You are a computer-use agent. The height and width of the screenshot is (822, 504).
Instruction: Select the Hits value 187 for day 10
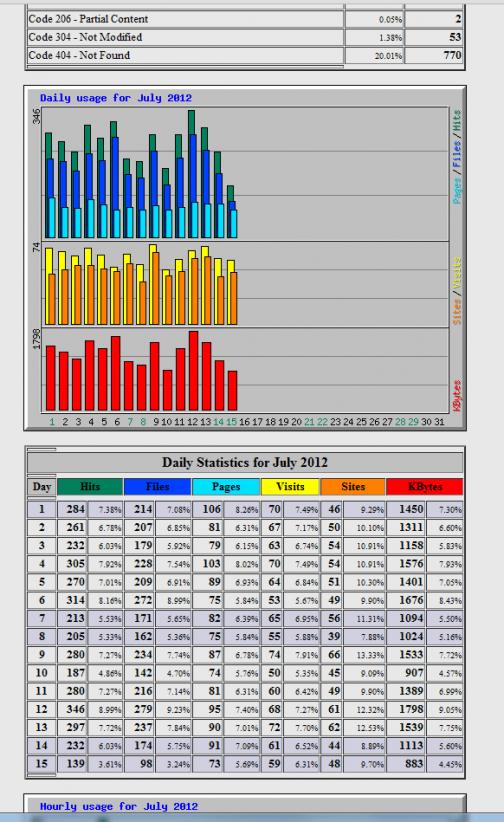76,673
